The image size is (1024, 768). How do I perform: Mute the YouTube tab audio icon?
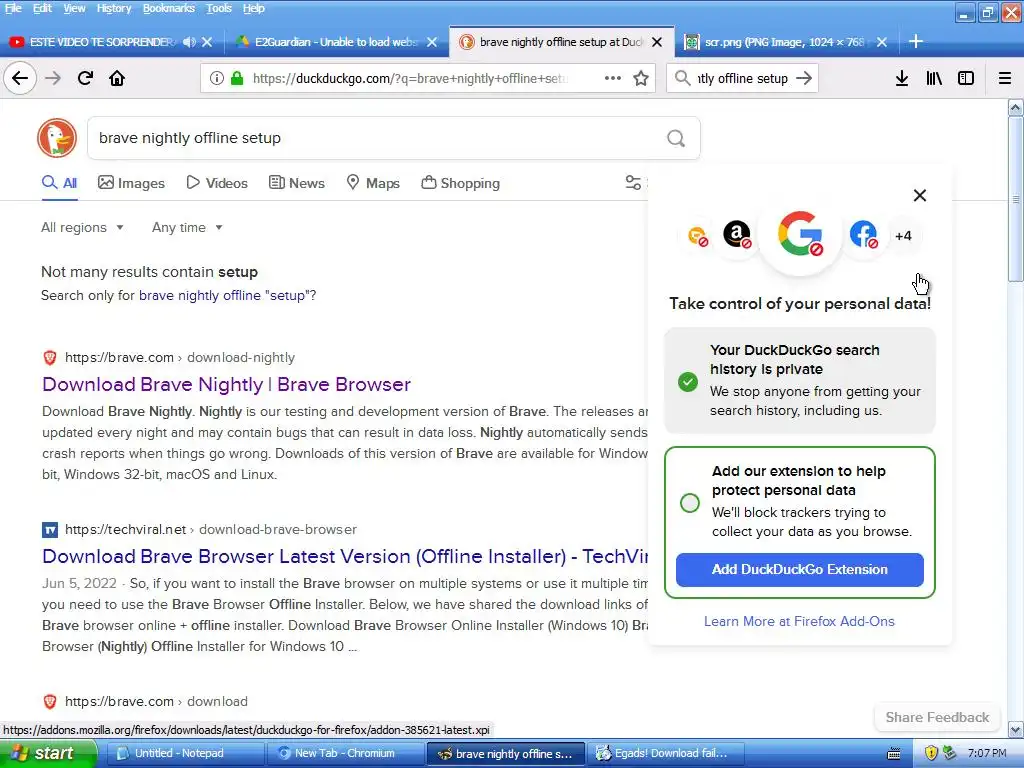pyautogui.click(x=189, y=42)
